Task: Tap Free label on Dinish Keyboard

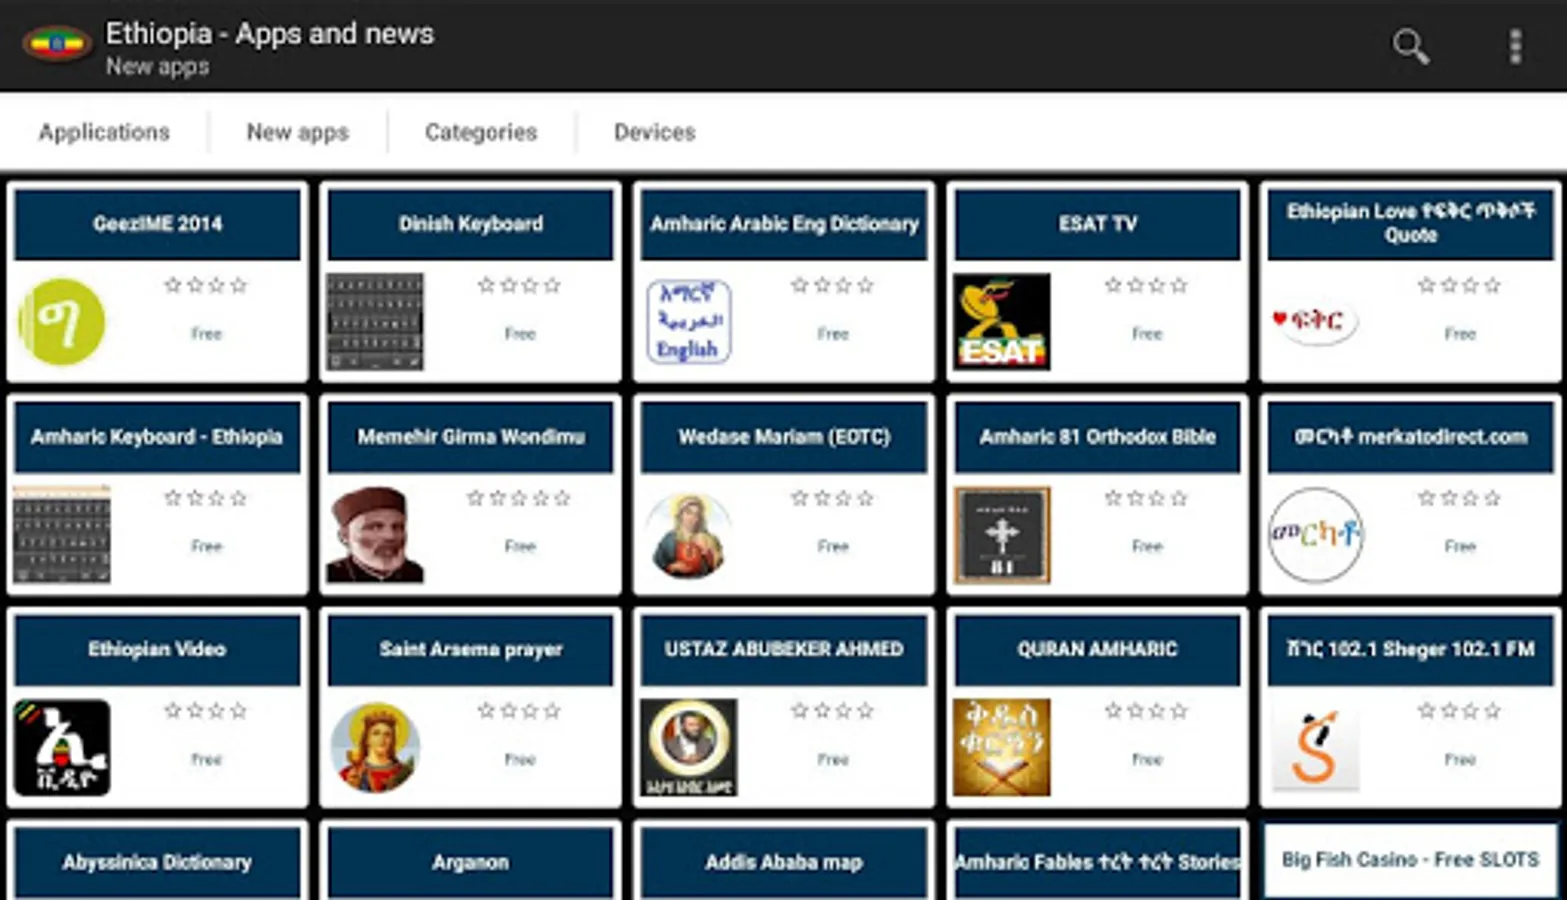Action: tap(520, 334)
